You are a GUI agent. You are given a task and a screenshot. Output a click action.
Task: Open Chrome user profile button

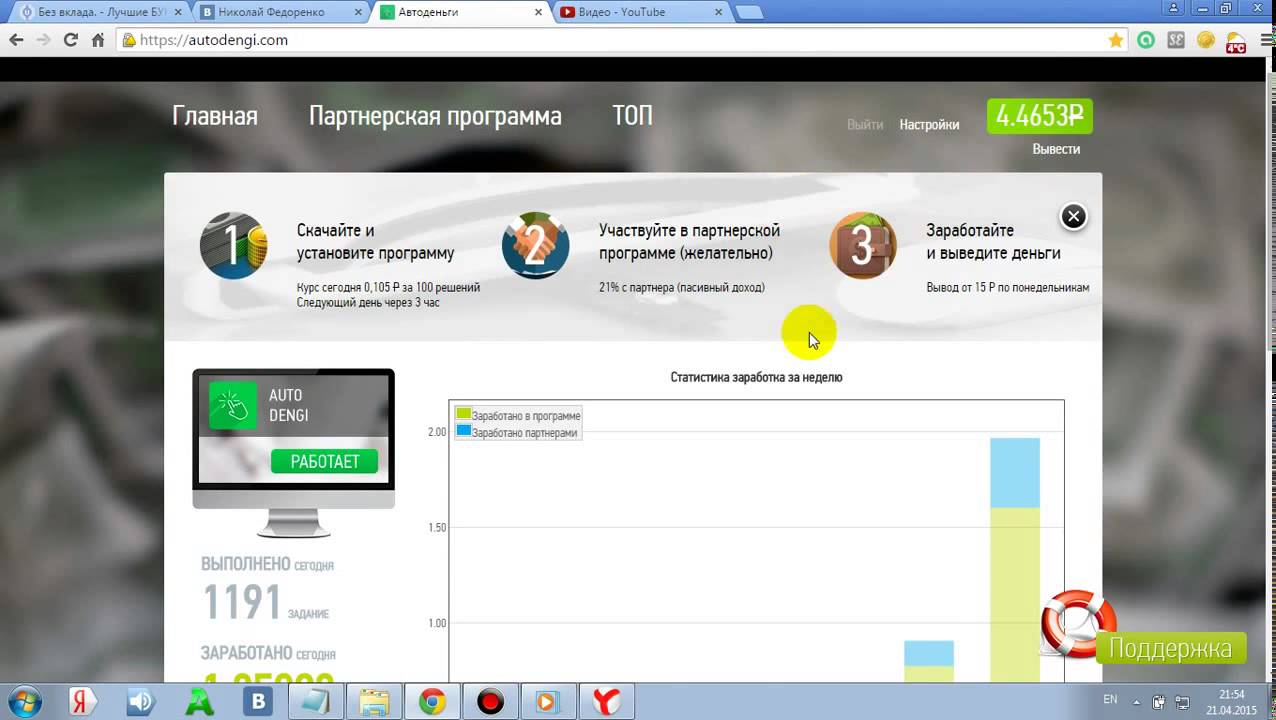[x=1173, y=7]
